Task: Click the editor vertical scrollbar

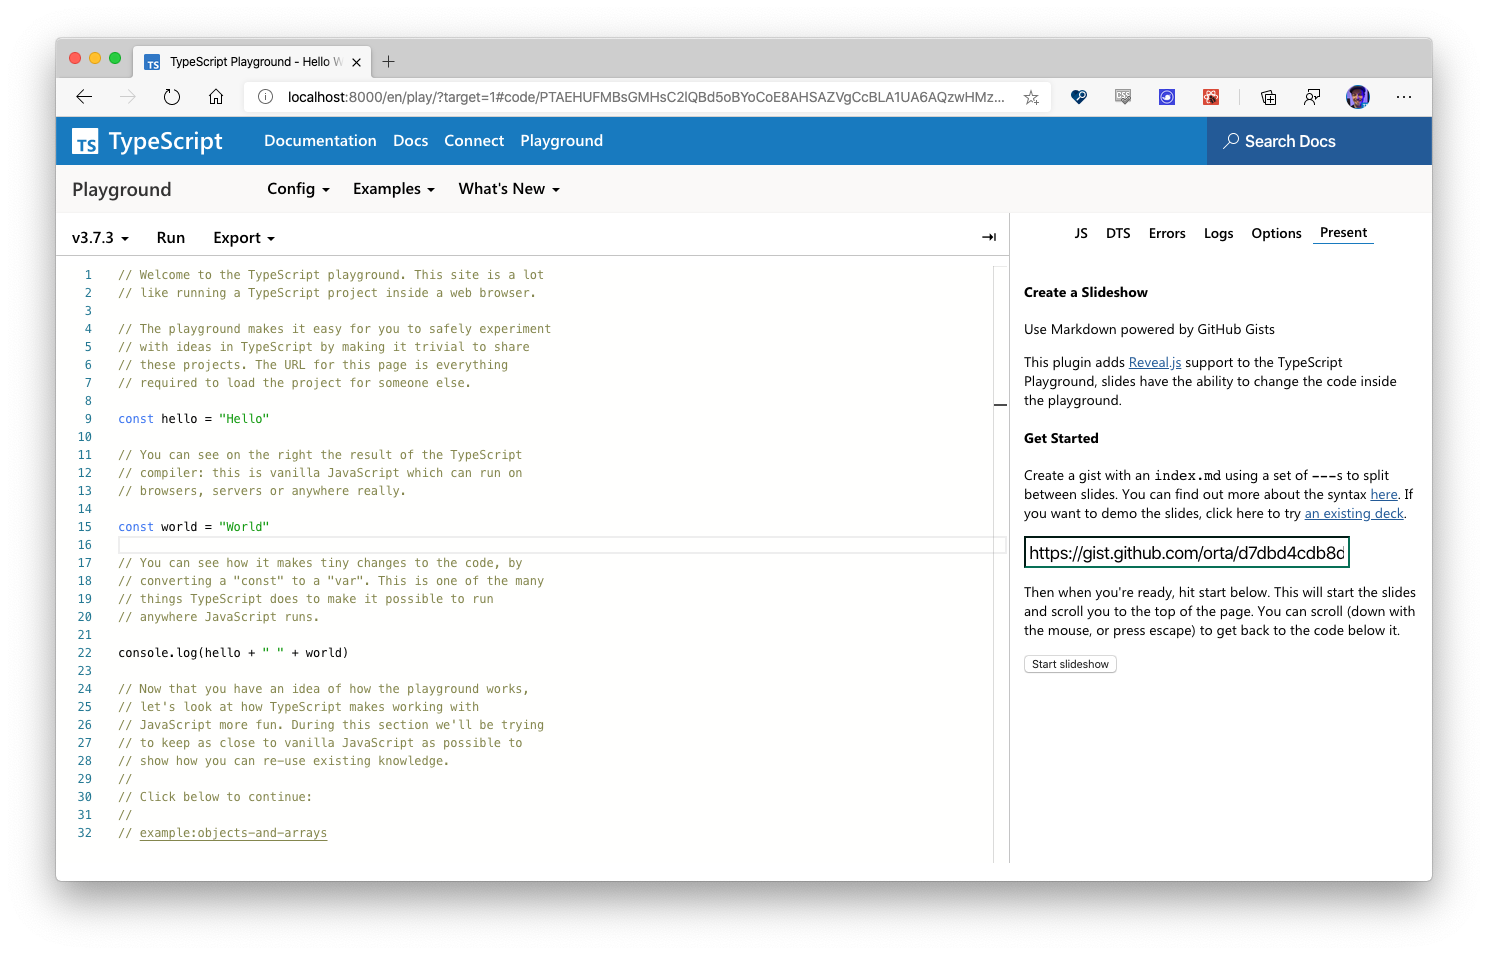Action: pyautogui.click(x=1000, y=565)
